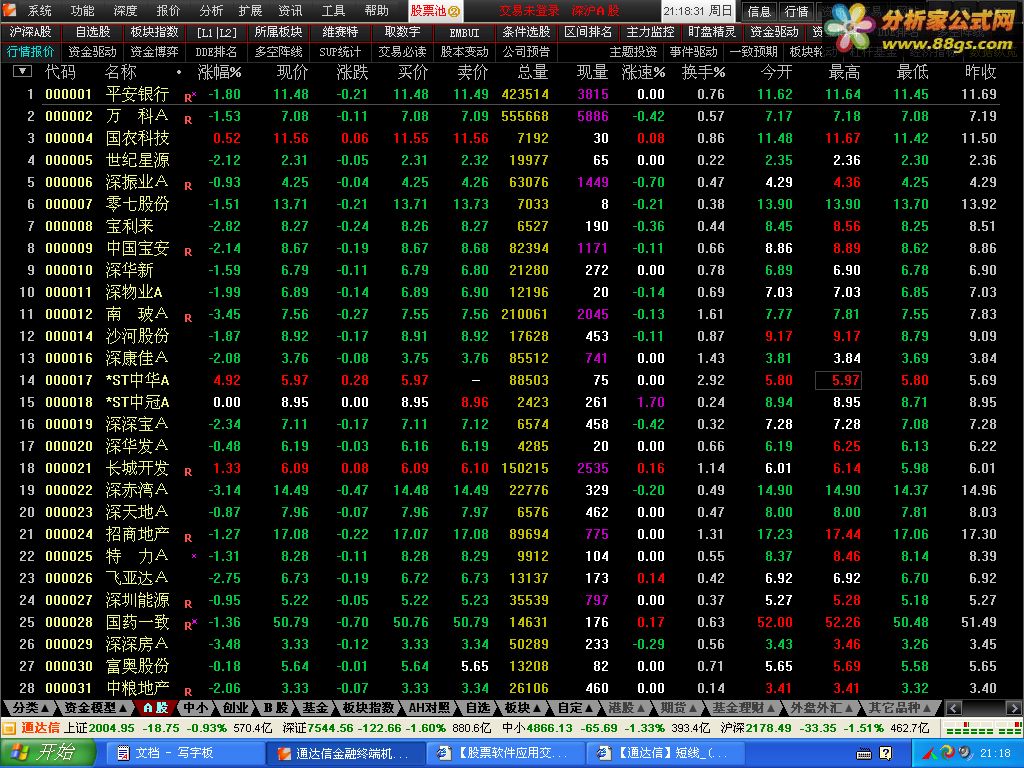Expand the 港股▲ bottom tab menu
1024x768 pixels.
click(626, 708)
